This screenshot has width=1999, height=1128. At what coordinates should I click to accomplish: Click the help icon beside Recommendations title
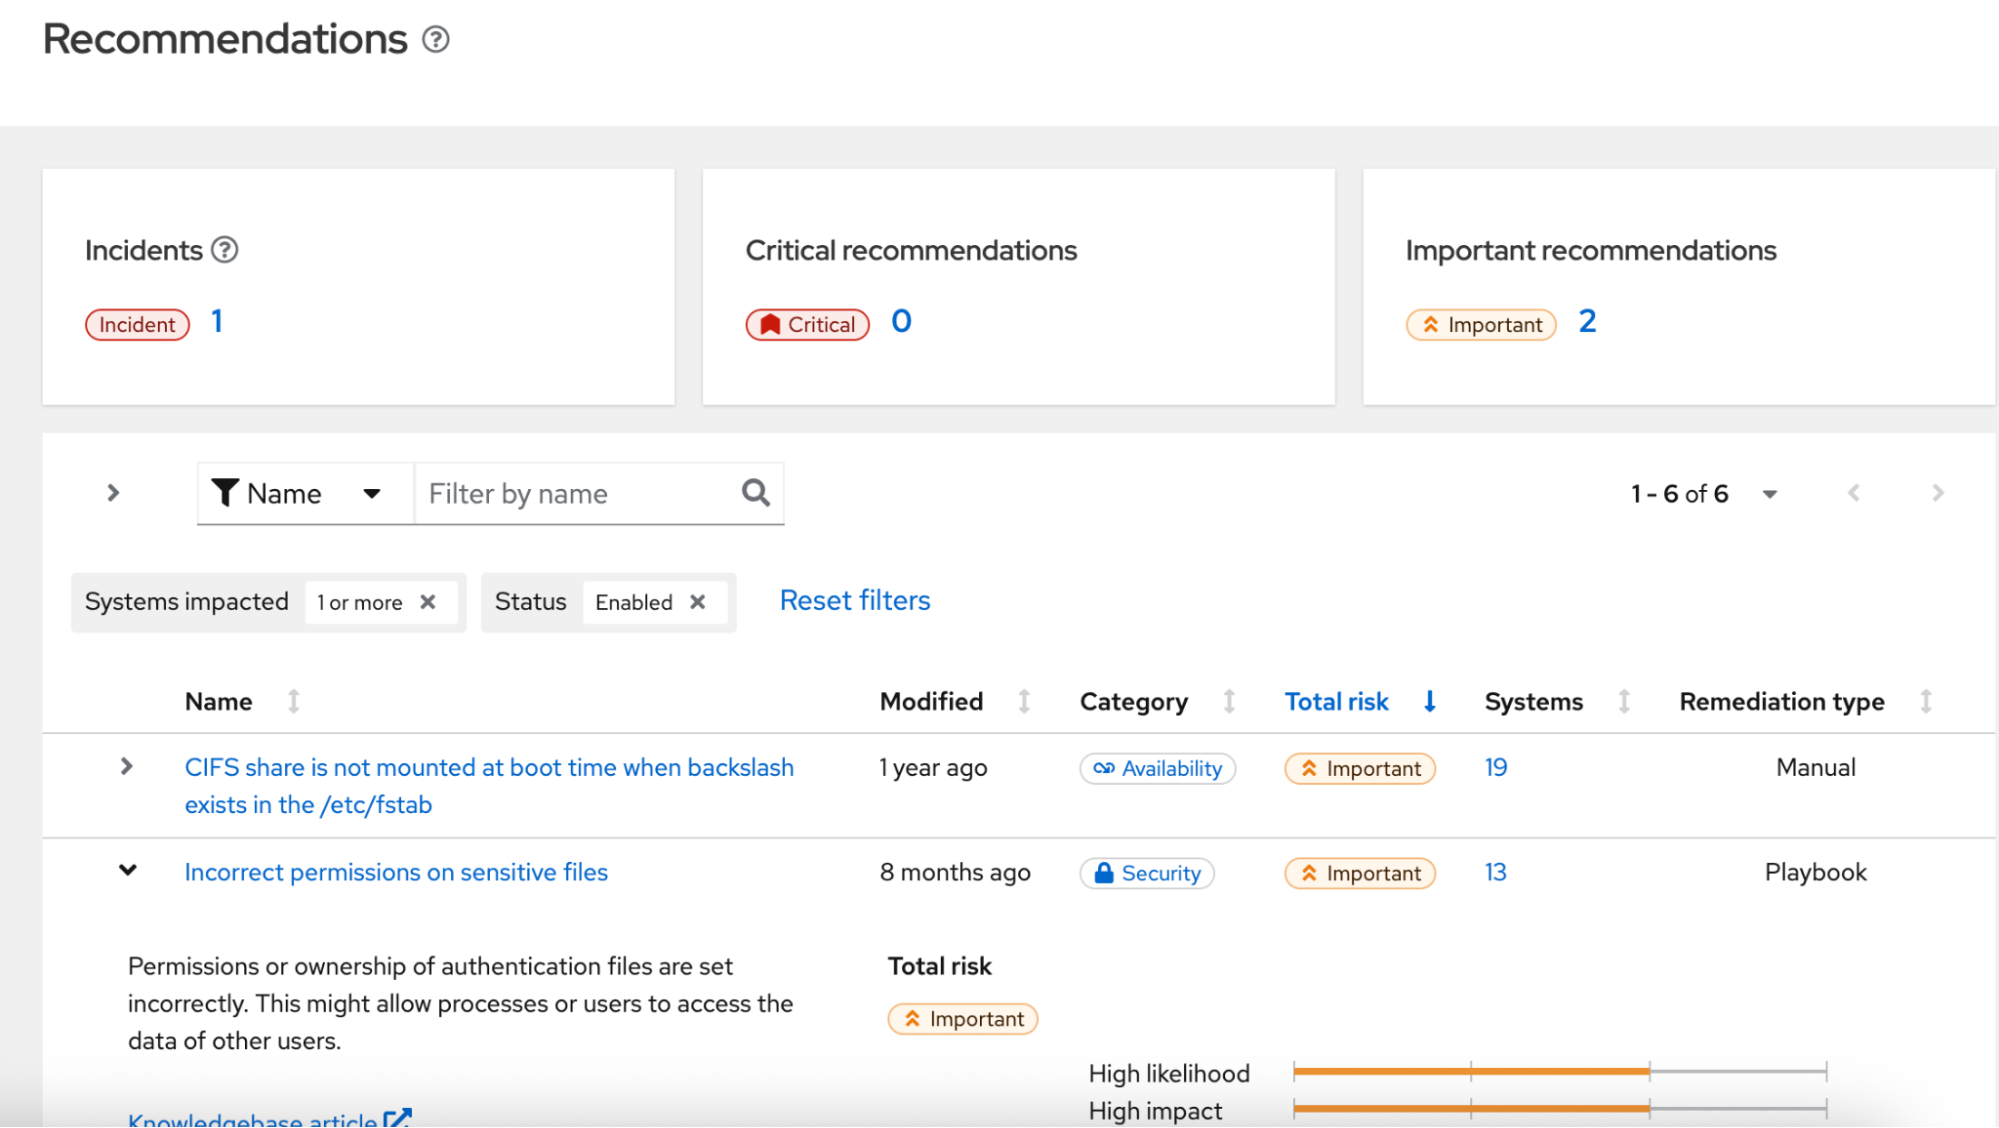click(435, 40)
